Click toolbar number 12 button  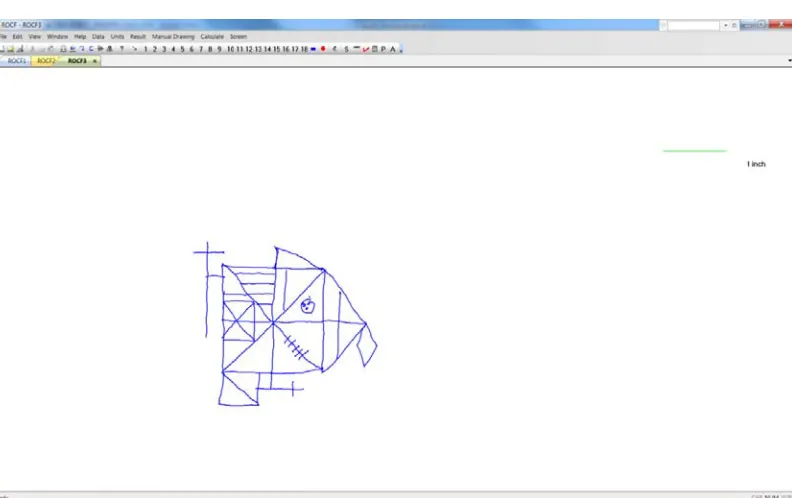coord(249,49)
